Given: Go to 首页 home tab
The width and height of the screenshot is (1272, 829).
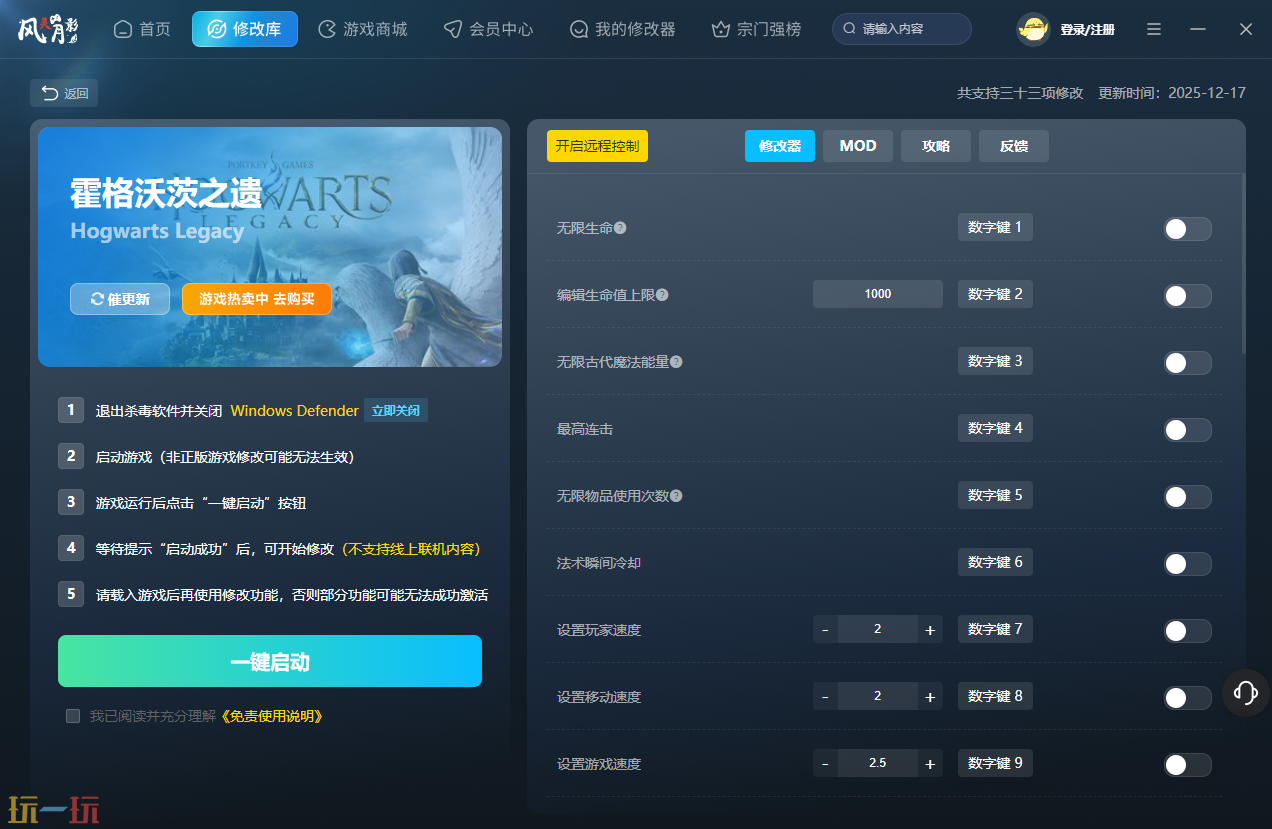Looking at the screenshot, I should click(142, 29).
